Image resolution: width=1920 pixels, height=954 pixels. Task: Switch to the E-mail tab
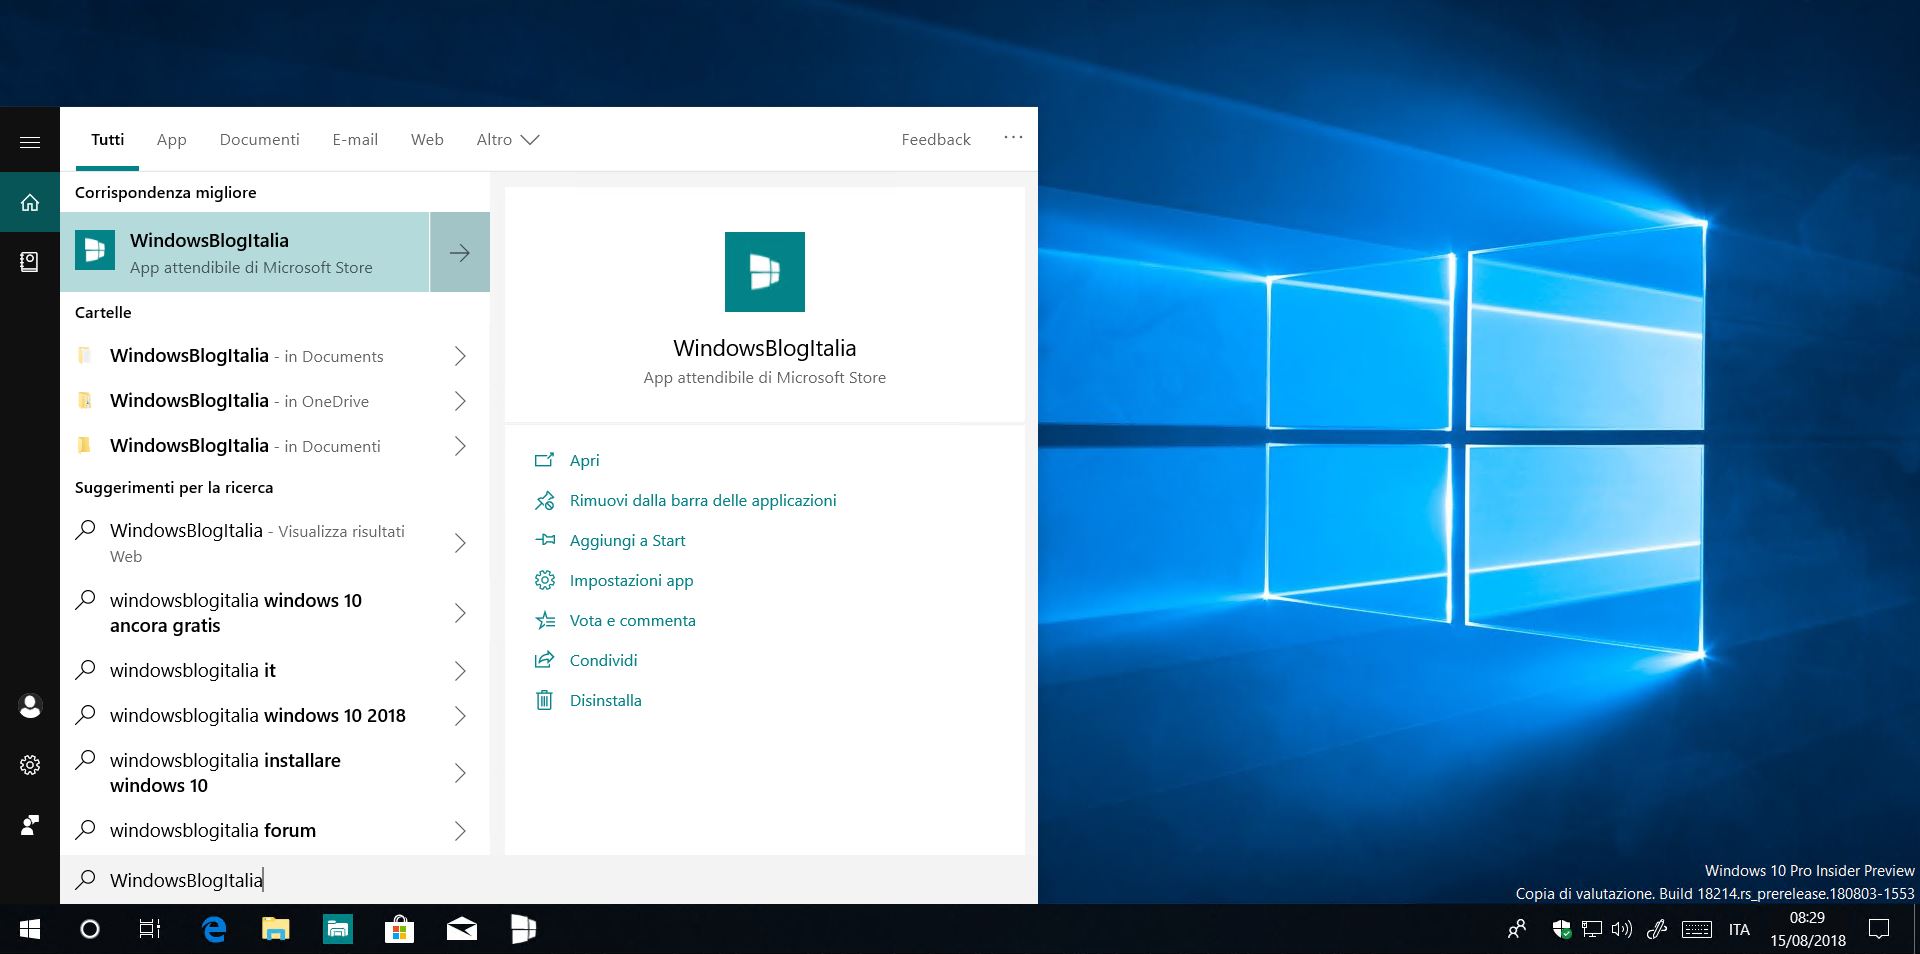pos(355,139)
